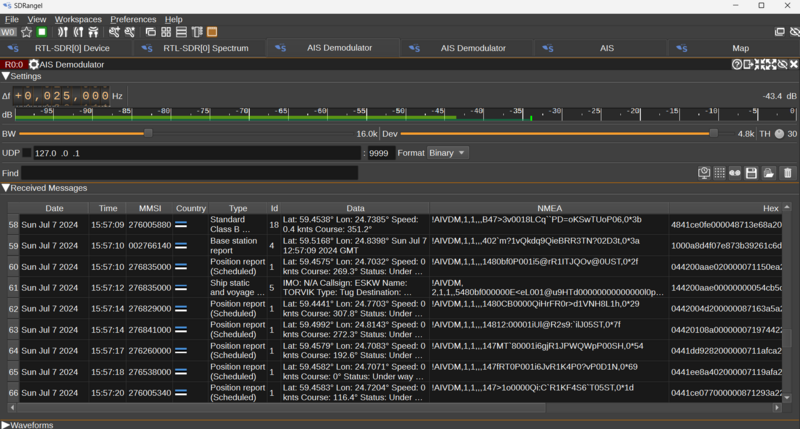Image resolution: width=800 pixels, height=429 pixels.
Task: Clear messages with trash icon
Action: click(x=788, y=173)
